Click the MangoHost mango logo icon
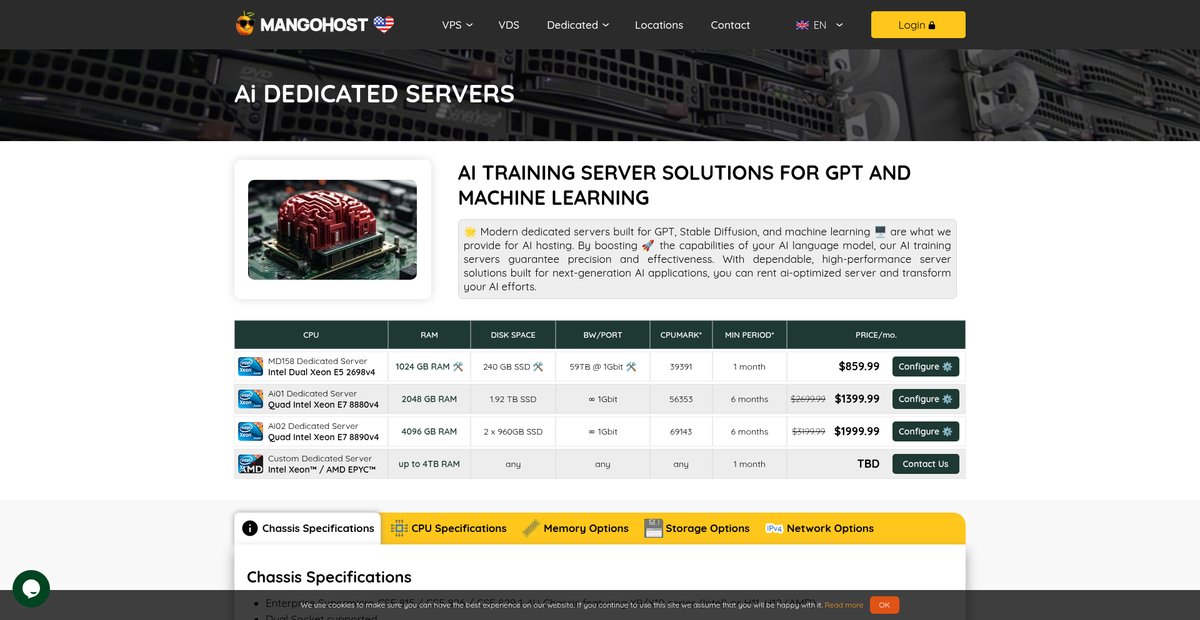The width and height of the screenshot is (1200, 620). click(246, 24)
